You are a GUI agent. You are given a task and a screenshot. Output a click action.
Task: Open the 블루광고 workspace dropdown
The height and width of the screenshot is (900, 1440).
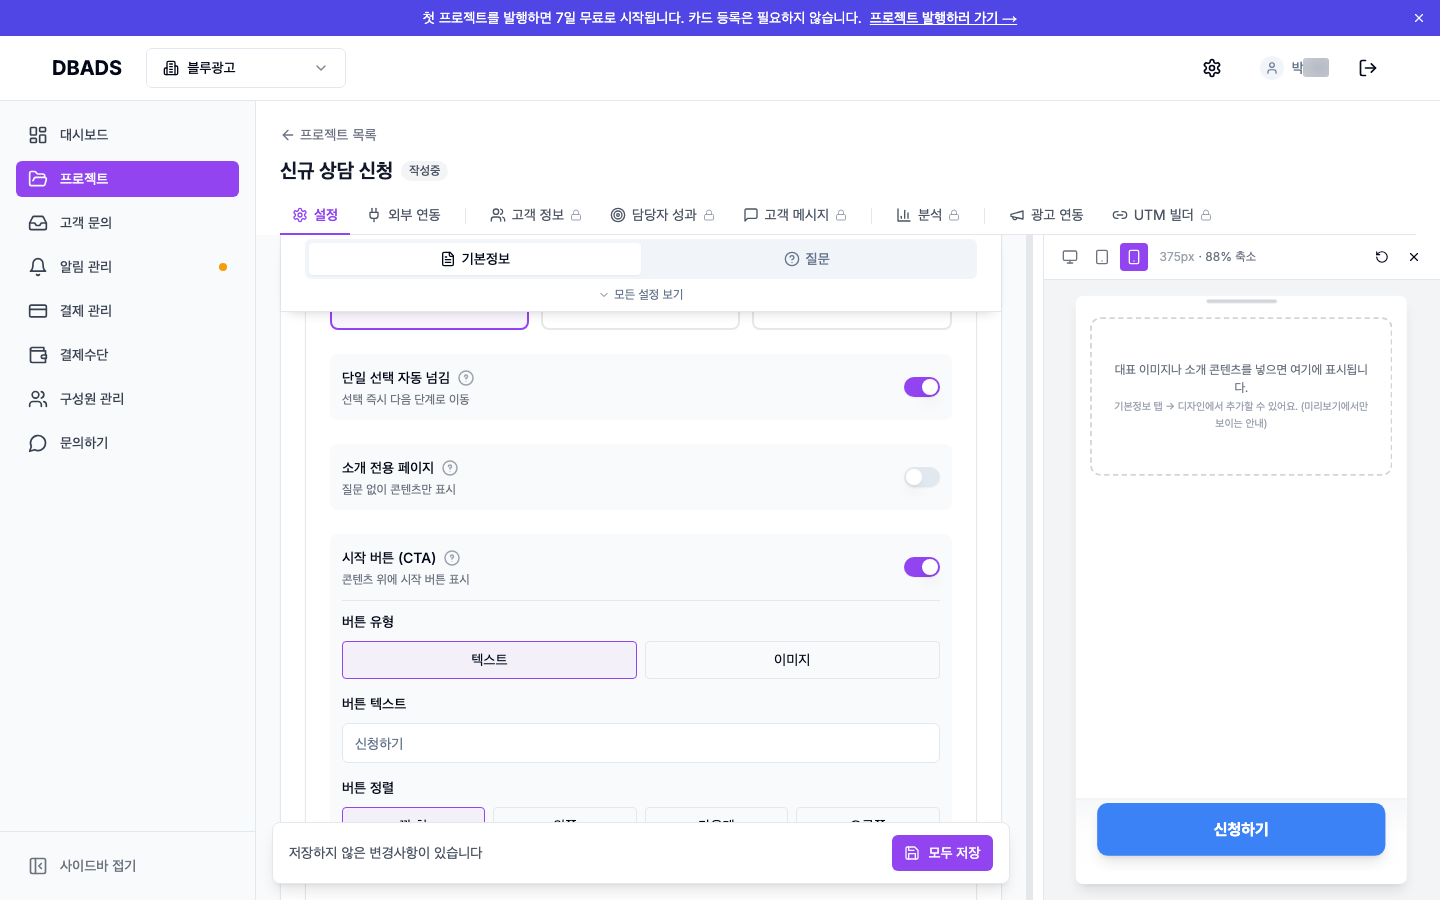(246, 68)
